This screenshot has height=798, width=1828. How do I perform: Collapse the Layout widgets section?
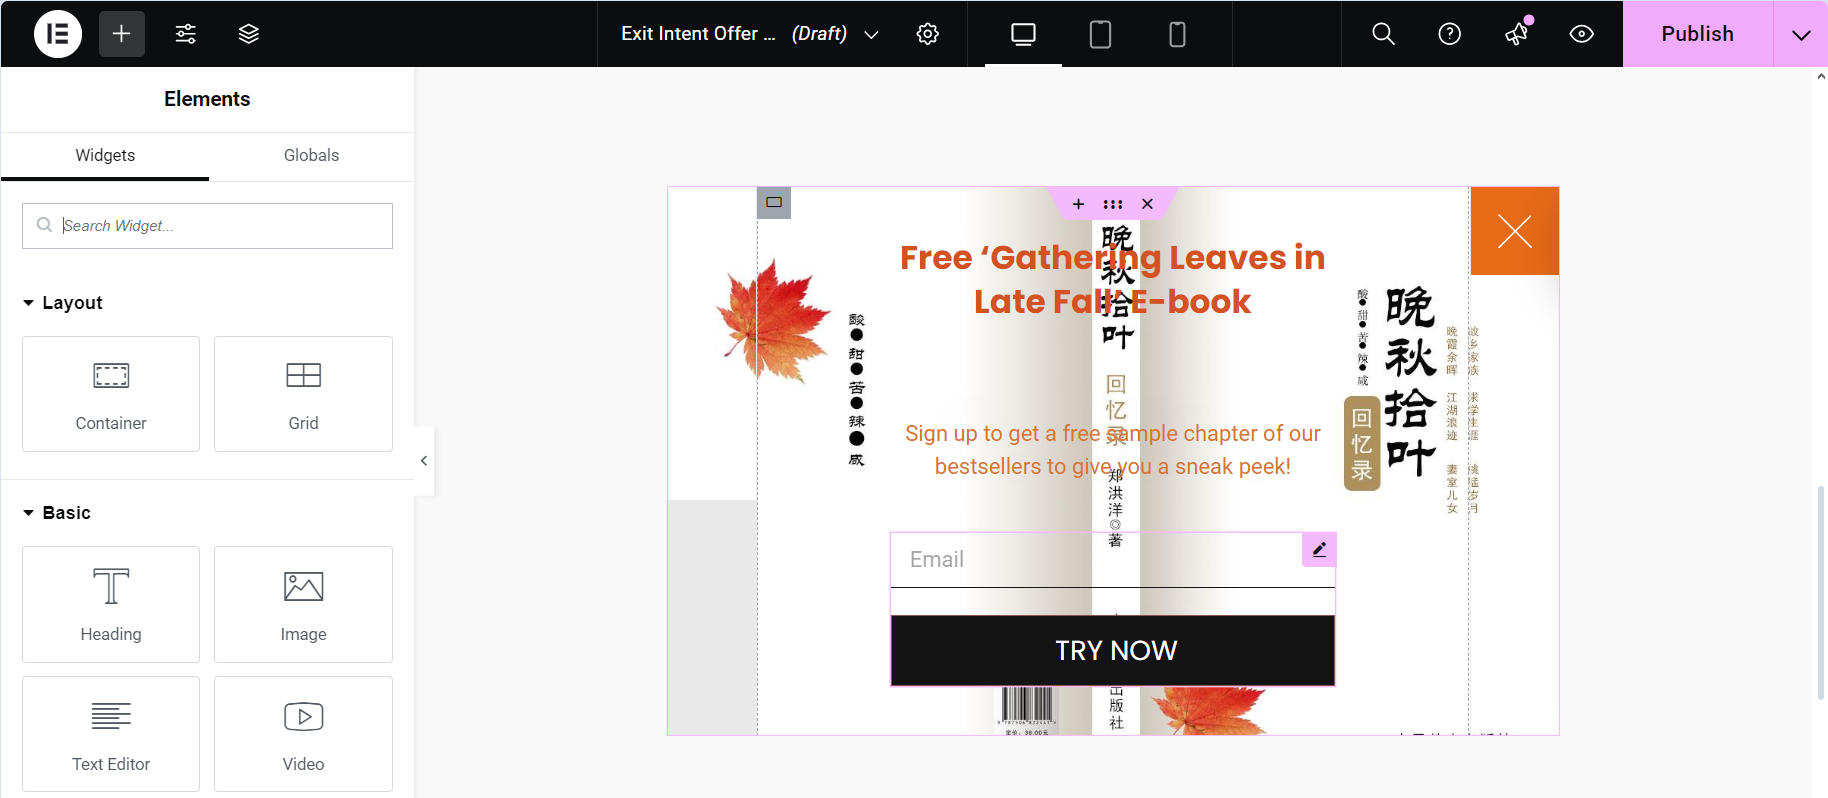[62, 303]
